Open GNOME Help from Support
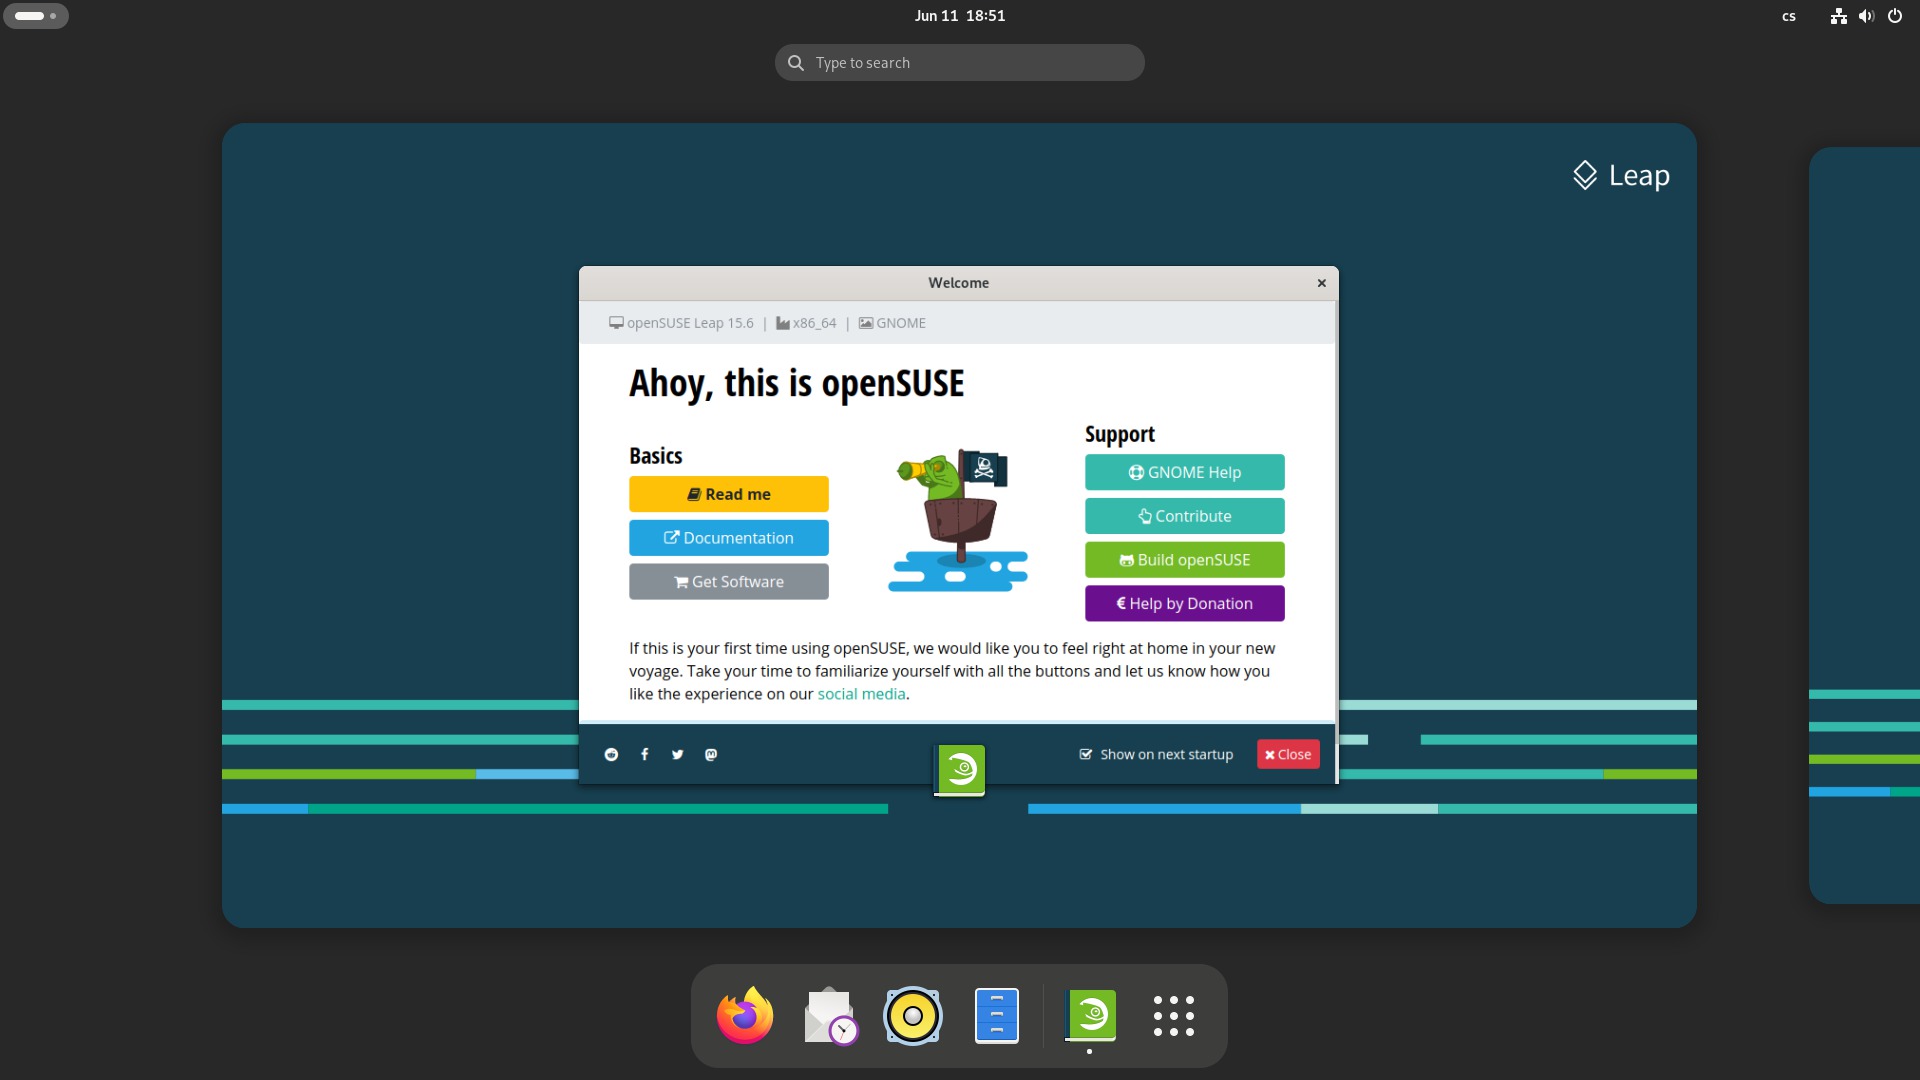 pyautogui.click(x=1185, y=472)
